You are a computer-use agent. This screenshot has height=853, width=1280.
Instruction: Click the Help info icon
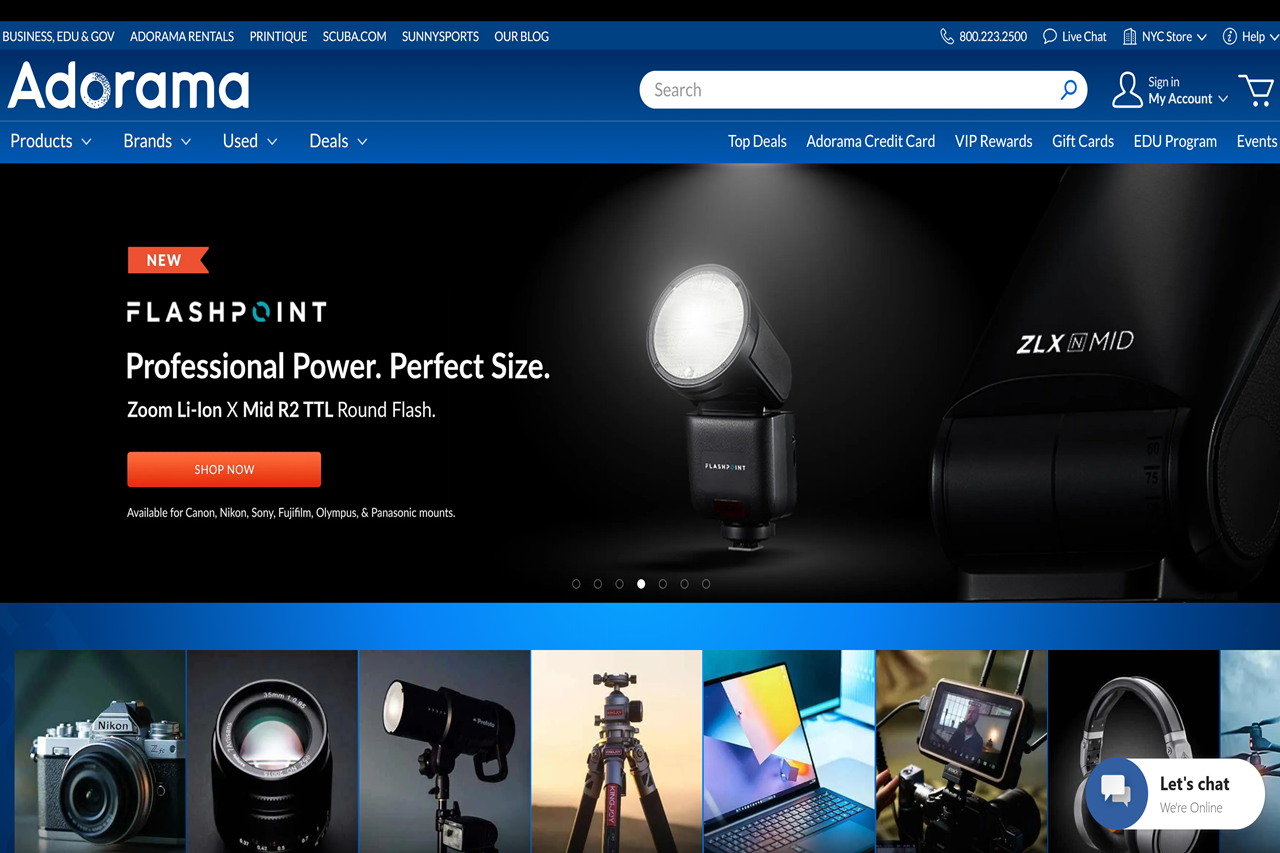tap(1228, 36)
